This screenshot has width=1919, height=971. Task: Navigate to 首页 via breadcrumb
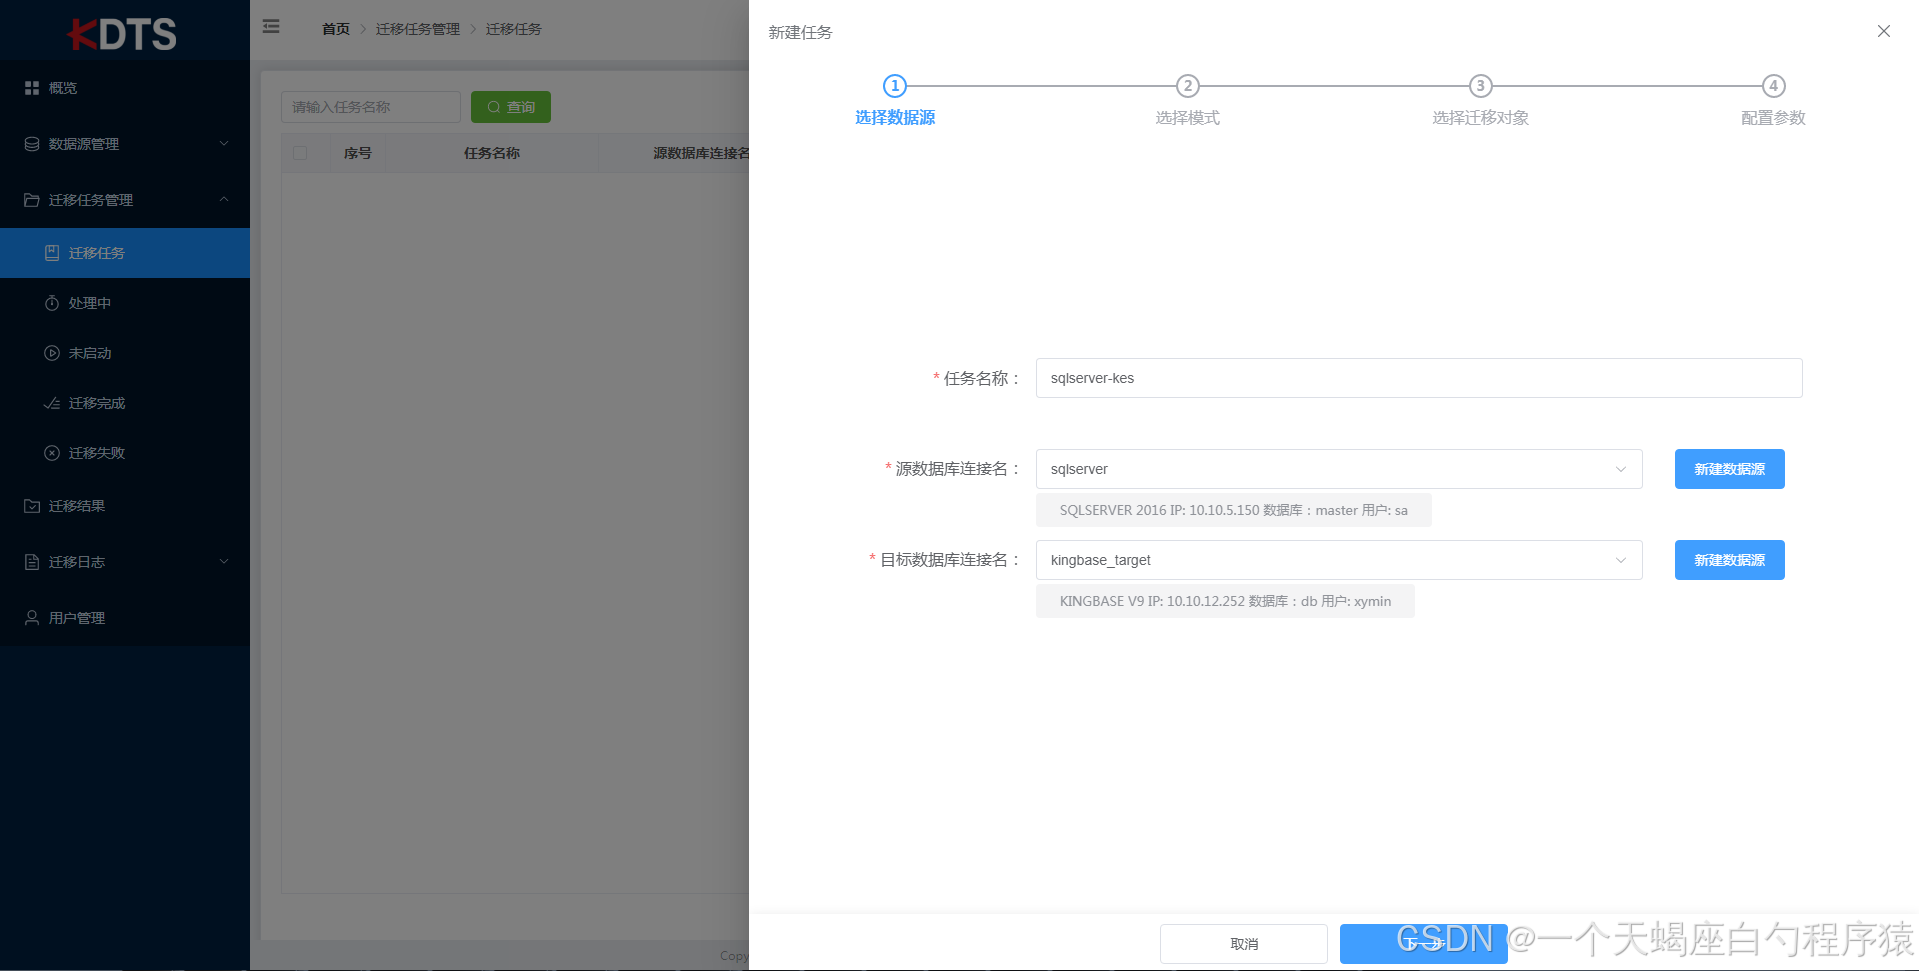click(x=335, y=29)
